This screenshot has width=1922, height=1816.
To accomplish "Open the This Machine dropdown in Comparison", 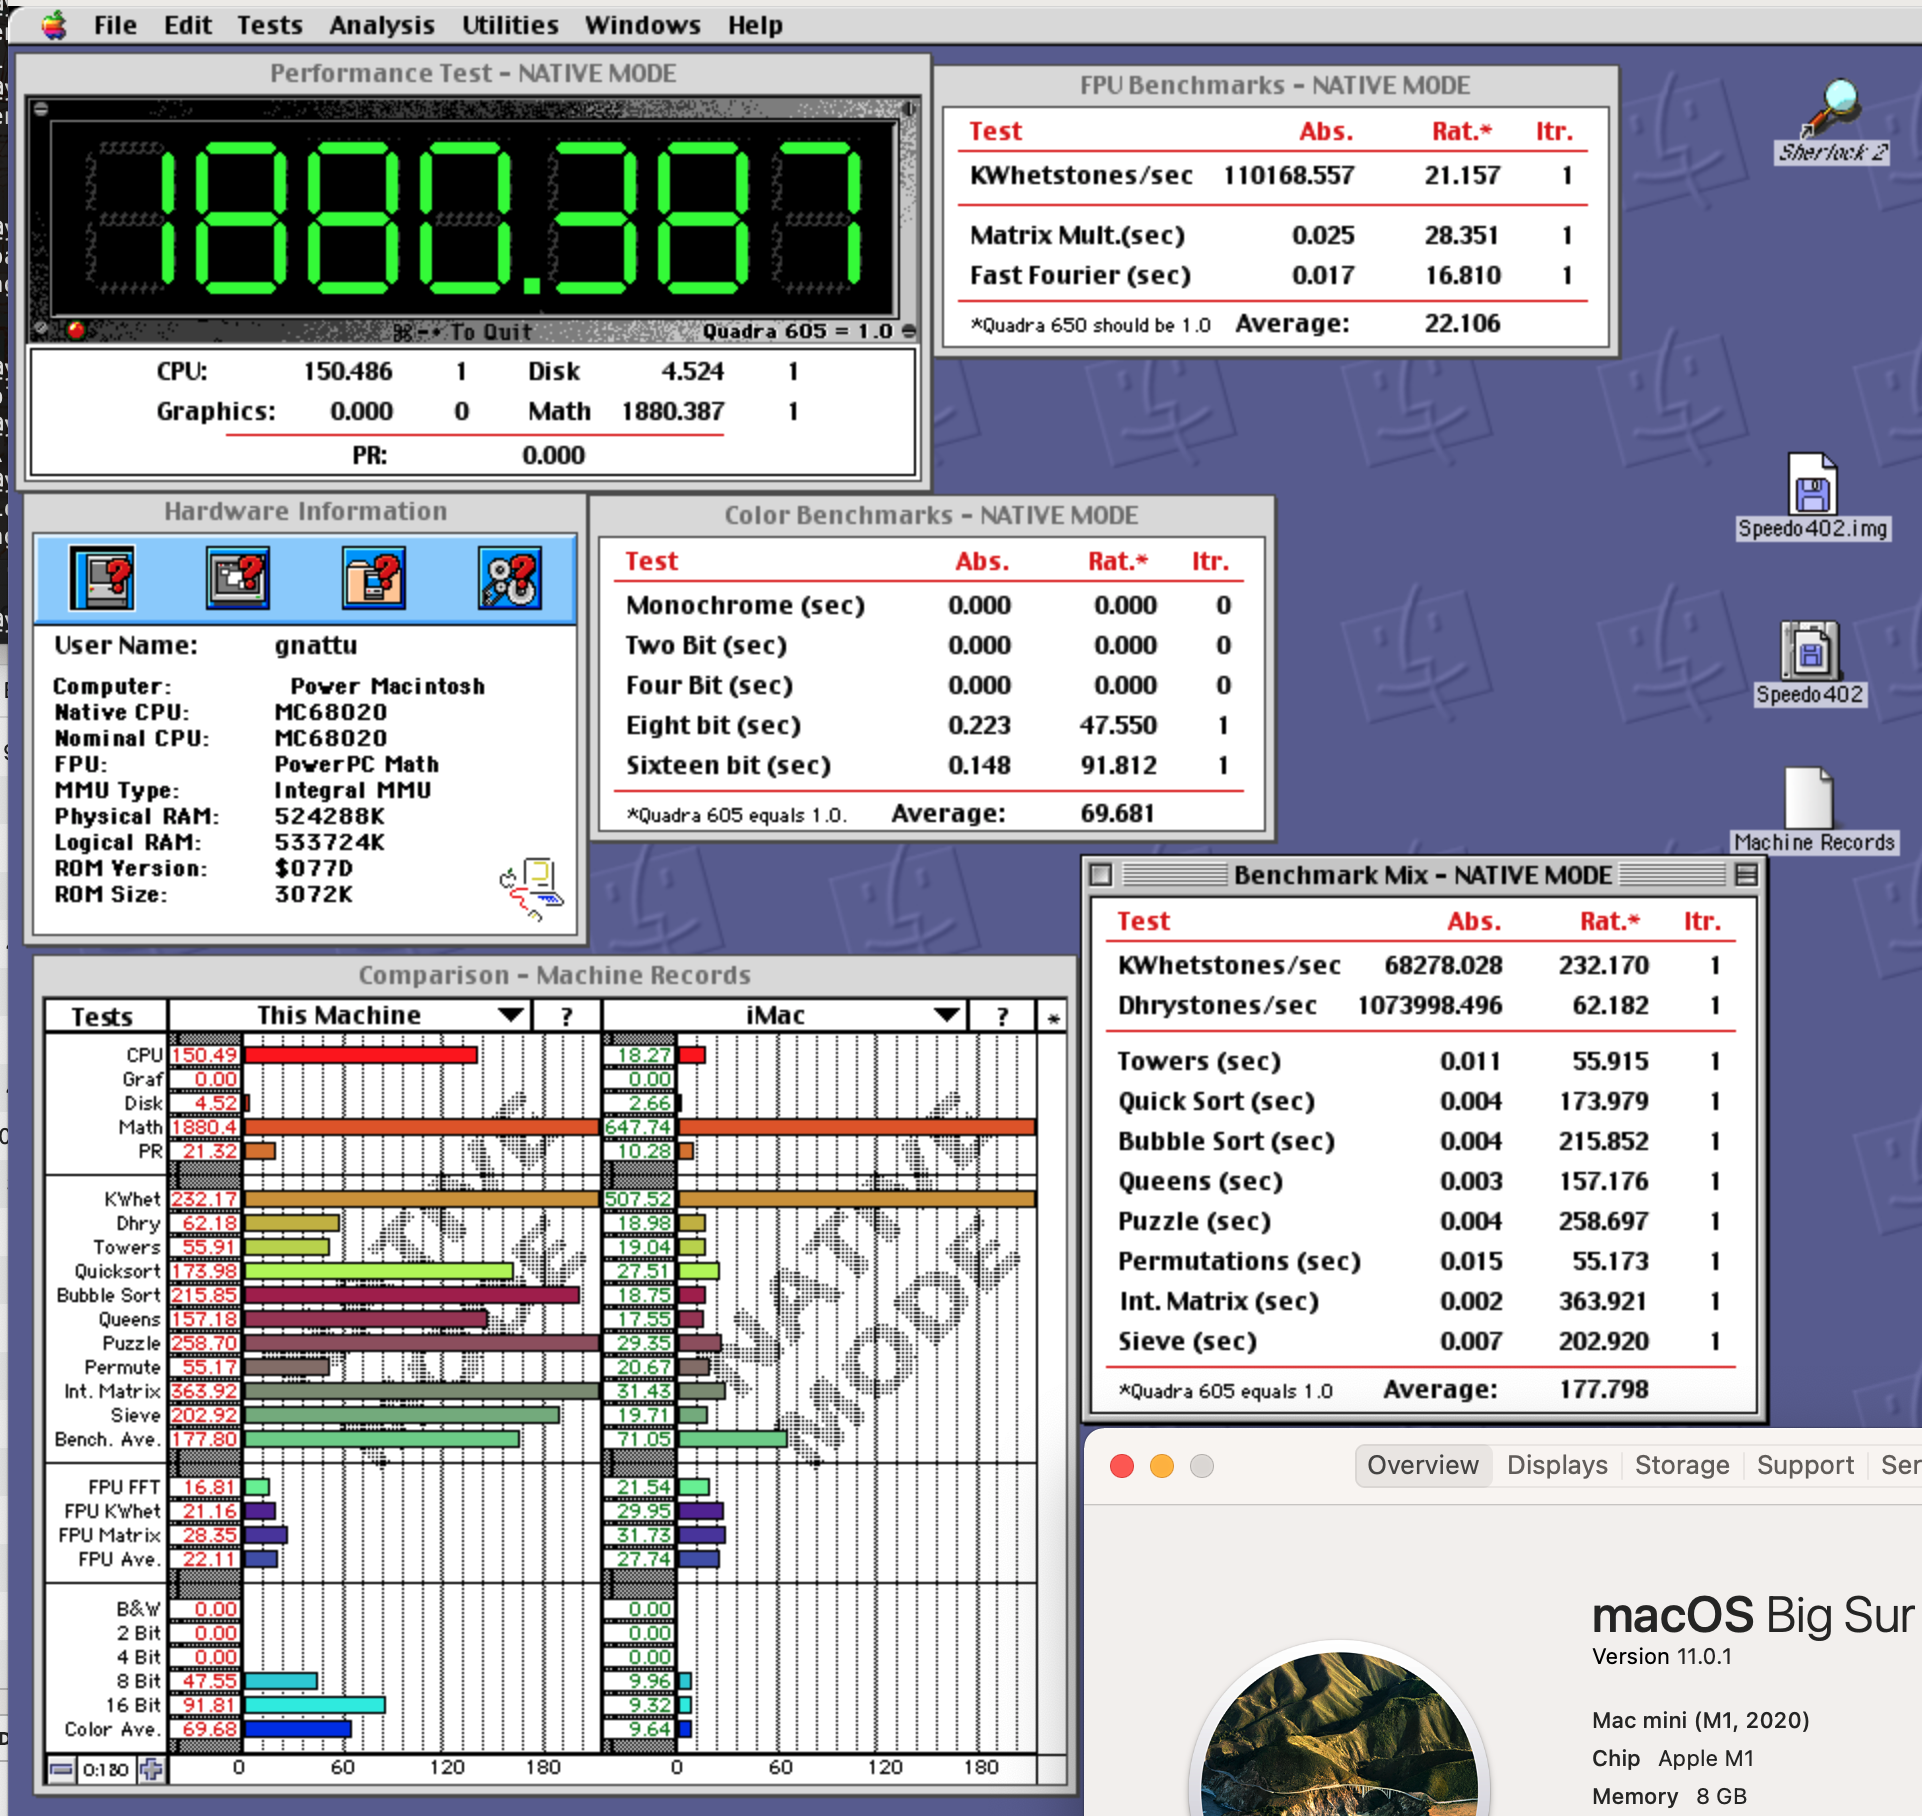I will 511,1015.
